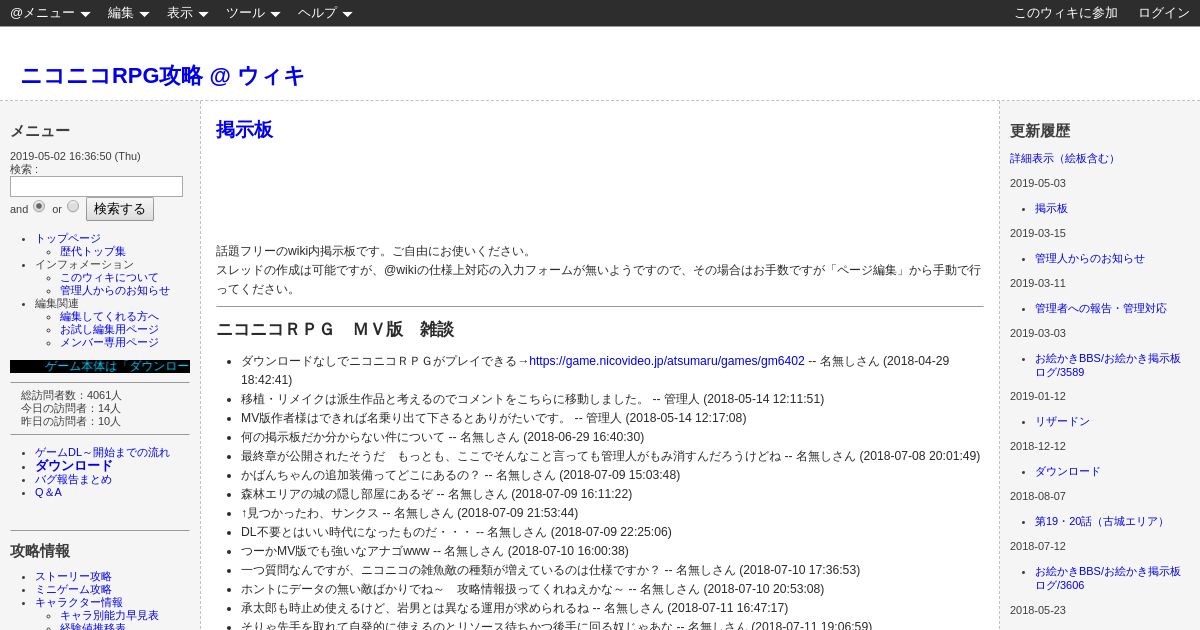The image size is (1200, 630).
Task: Open the @メニュー dropdown menu
Action: (x=50, y=13)
